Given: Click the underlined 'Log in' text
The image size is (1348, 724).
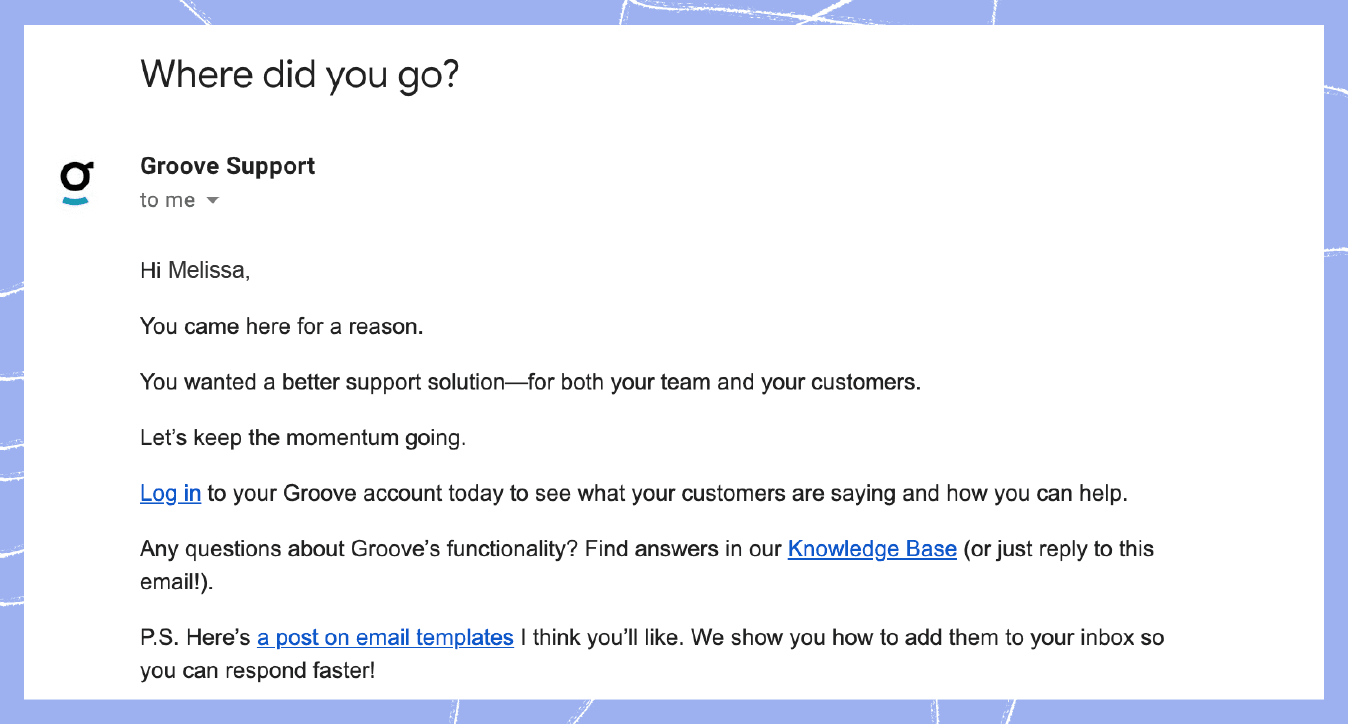Looking at the screenshot, I should pyautogui.click(x=170, y=492).
